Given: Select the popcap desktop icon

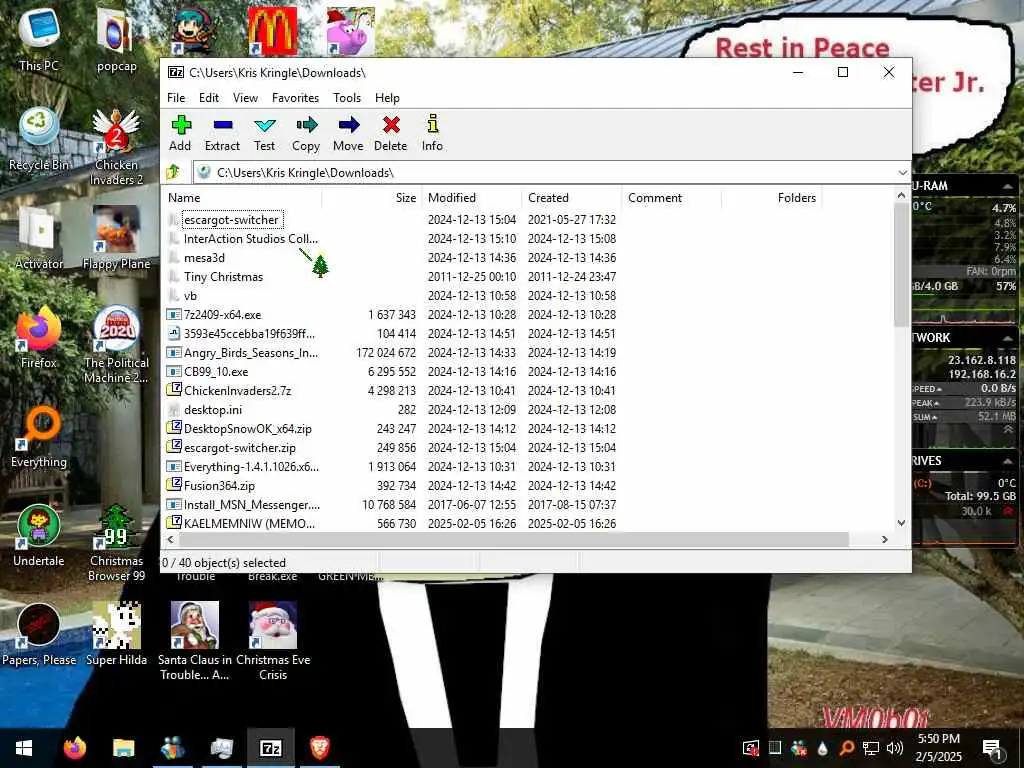Looking at the screenshot, I should click(116, 39).
